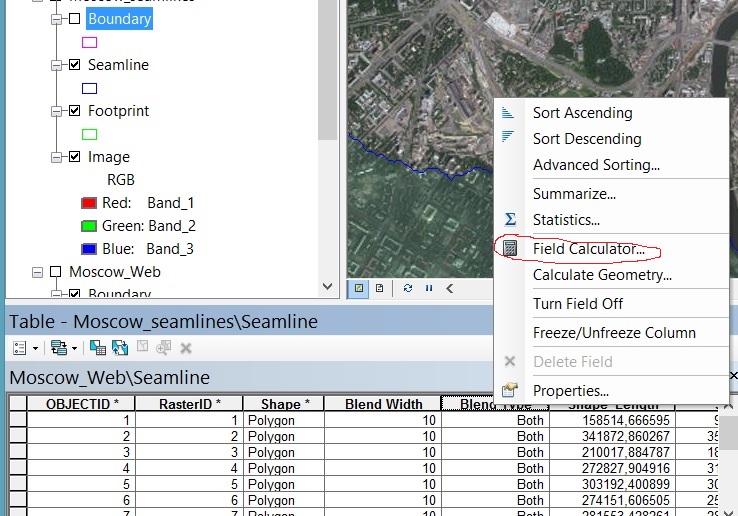Click the table of contents scroll-down arrow
Viewport: 738px width, 516px height.
(x=328, y=286)
